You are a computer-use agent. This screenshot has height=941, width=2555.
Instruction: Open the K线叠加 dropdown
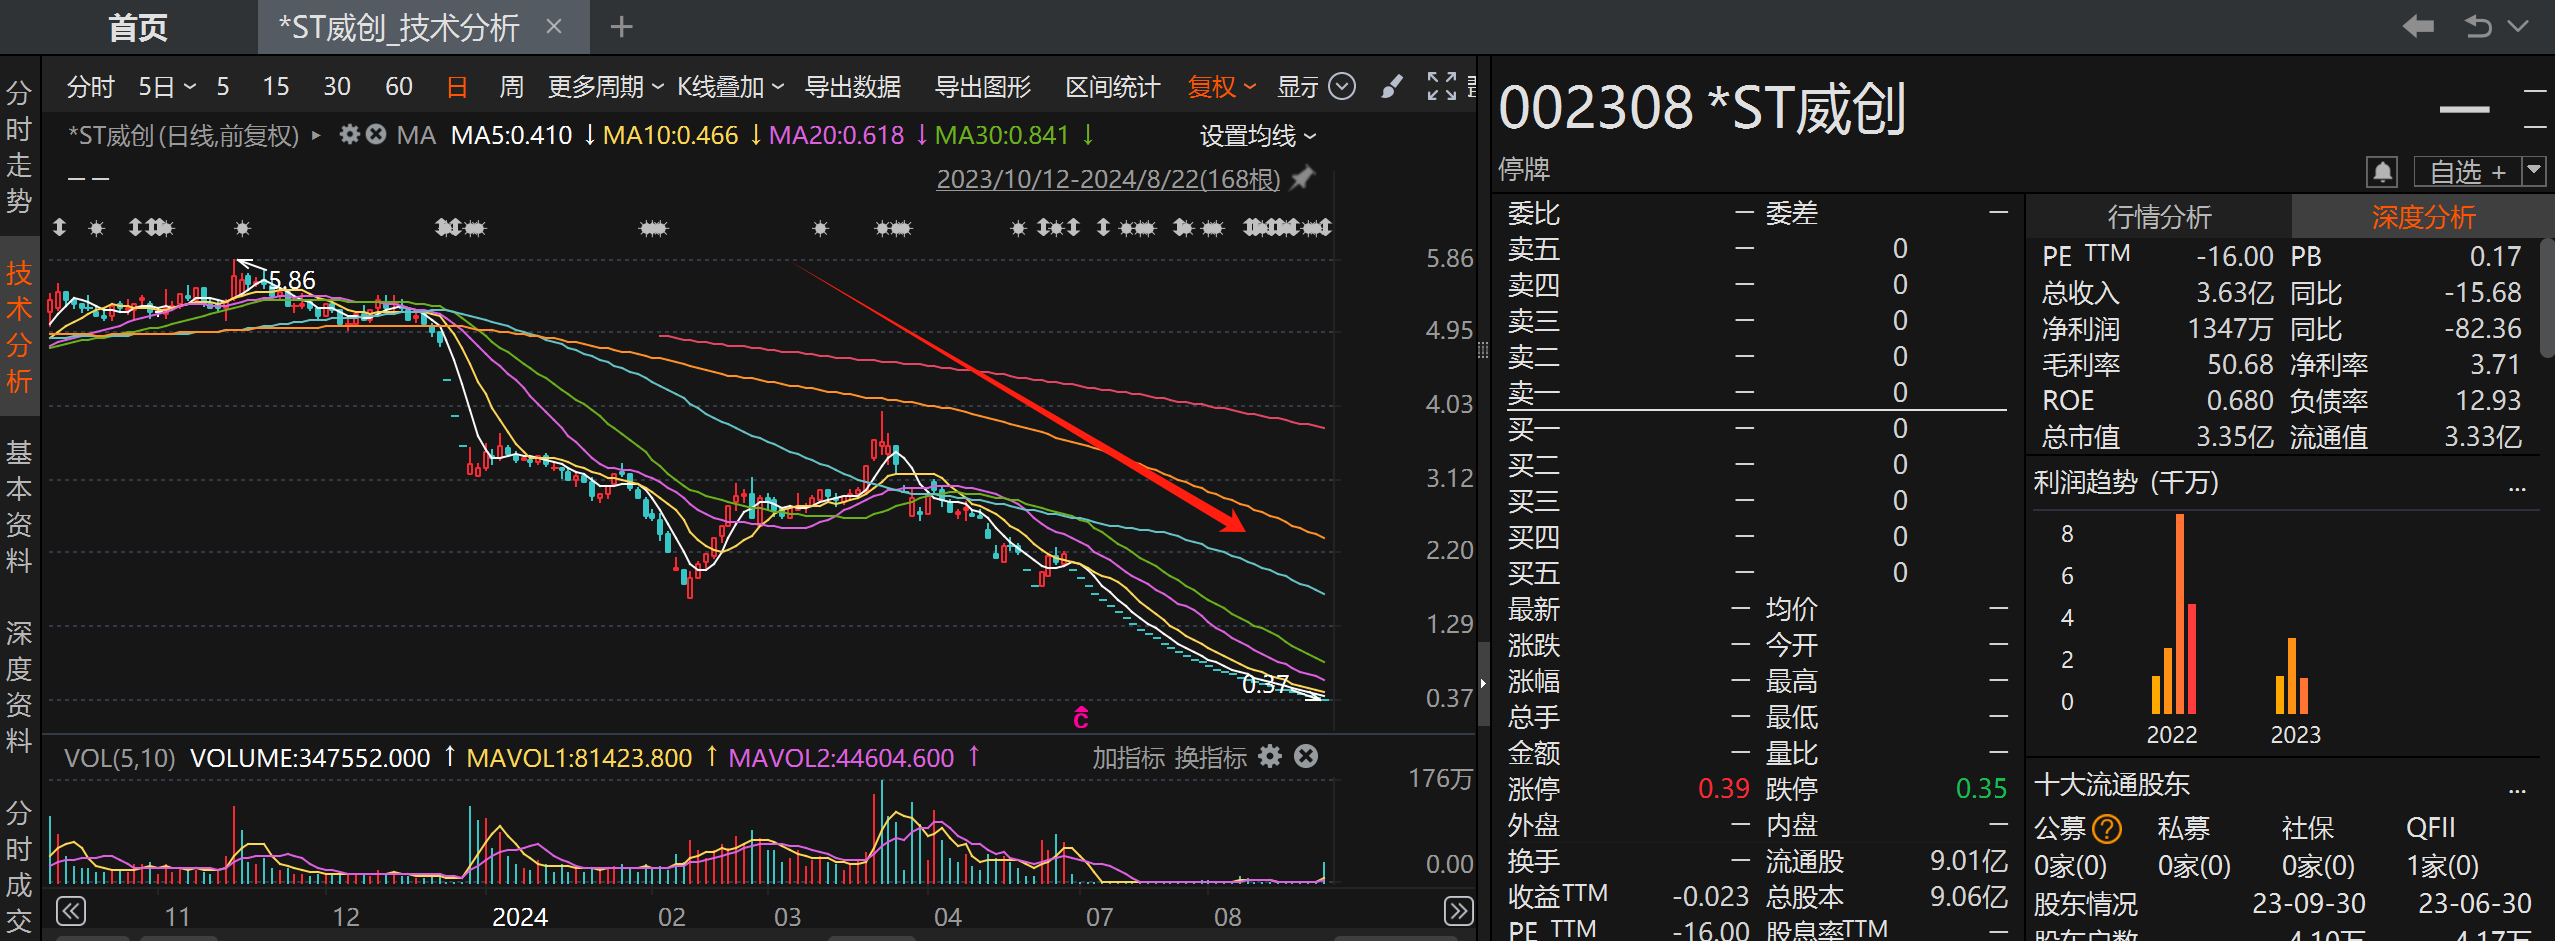pyautogui.click(x=730, y=87)
